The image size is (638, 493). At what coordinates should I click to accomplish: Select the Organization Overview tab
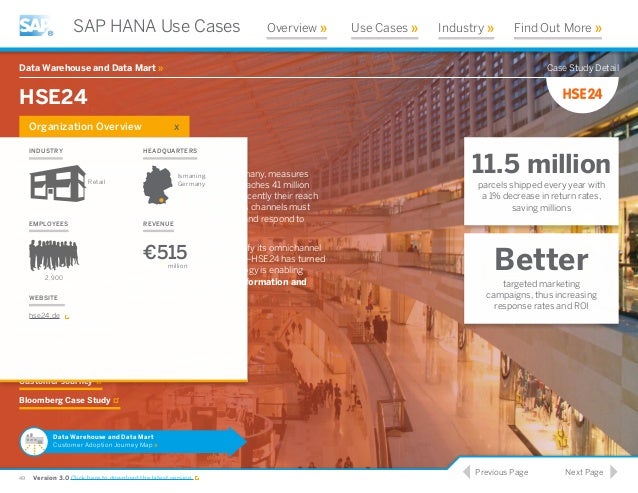[104, 127]
